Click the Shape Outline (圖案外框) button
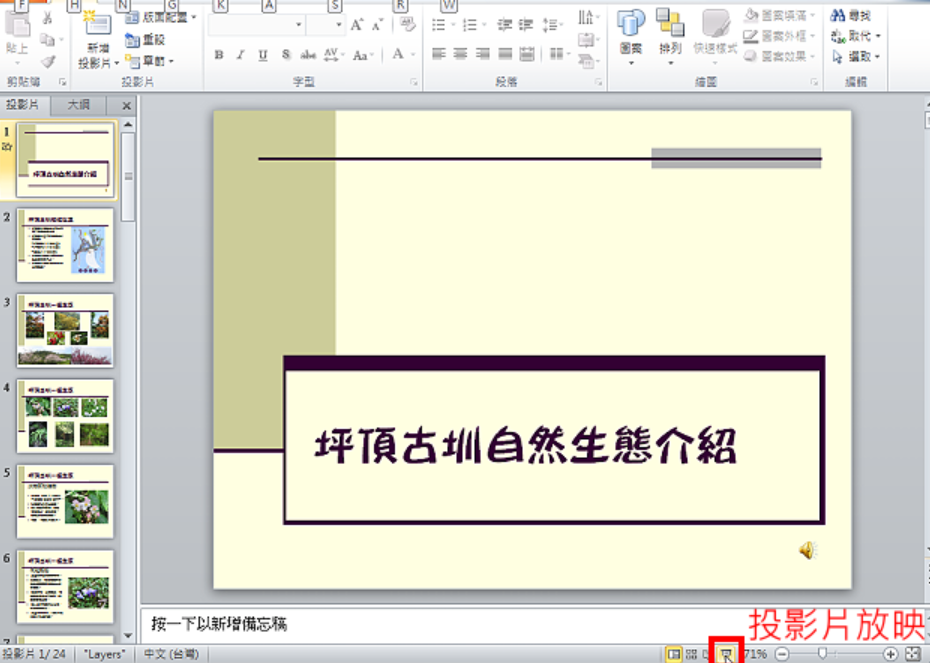The height and width of the screenshot is (663, 930). (779, 36)
